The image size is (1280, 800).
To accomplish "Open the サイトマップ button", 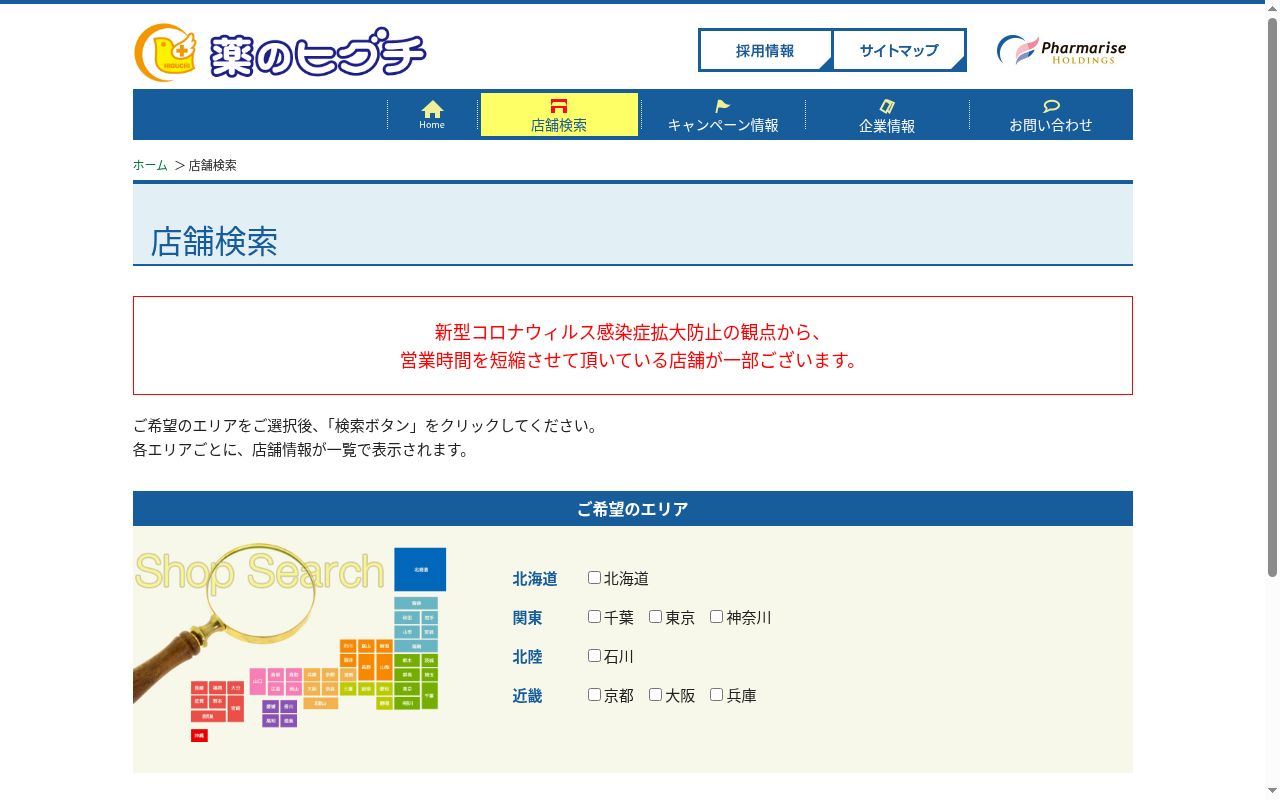I will point(899,50).
